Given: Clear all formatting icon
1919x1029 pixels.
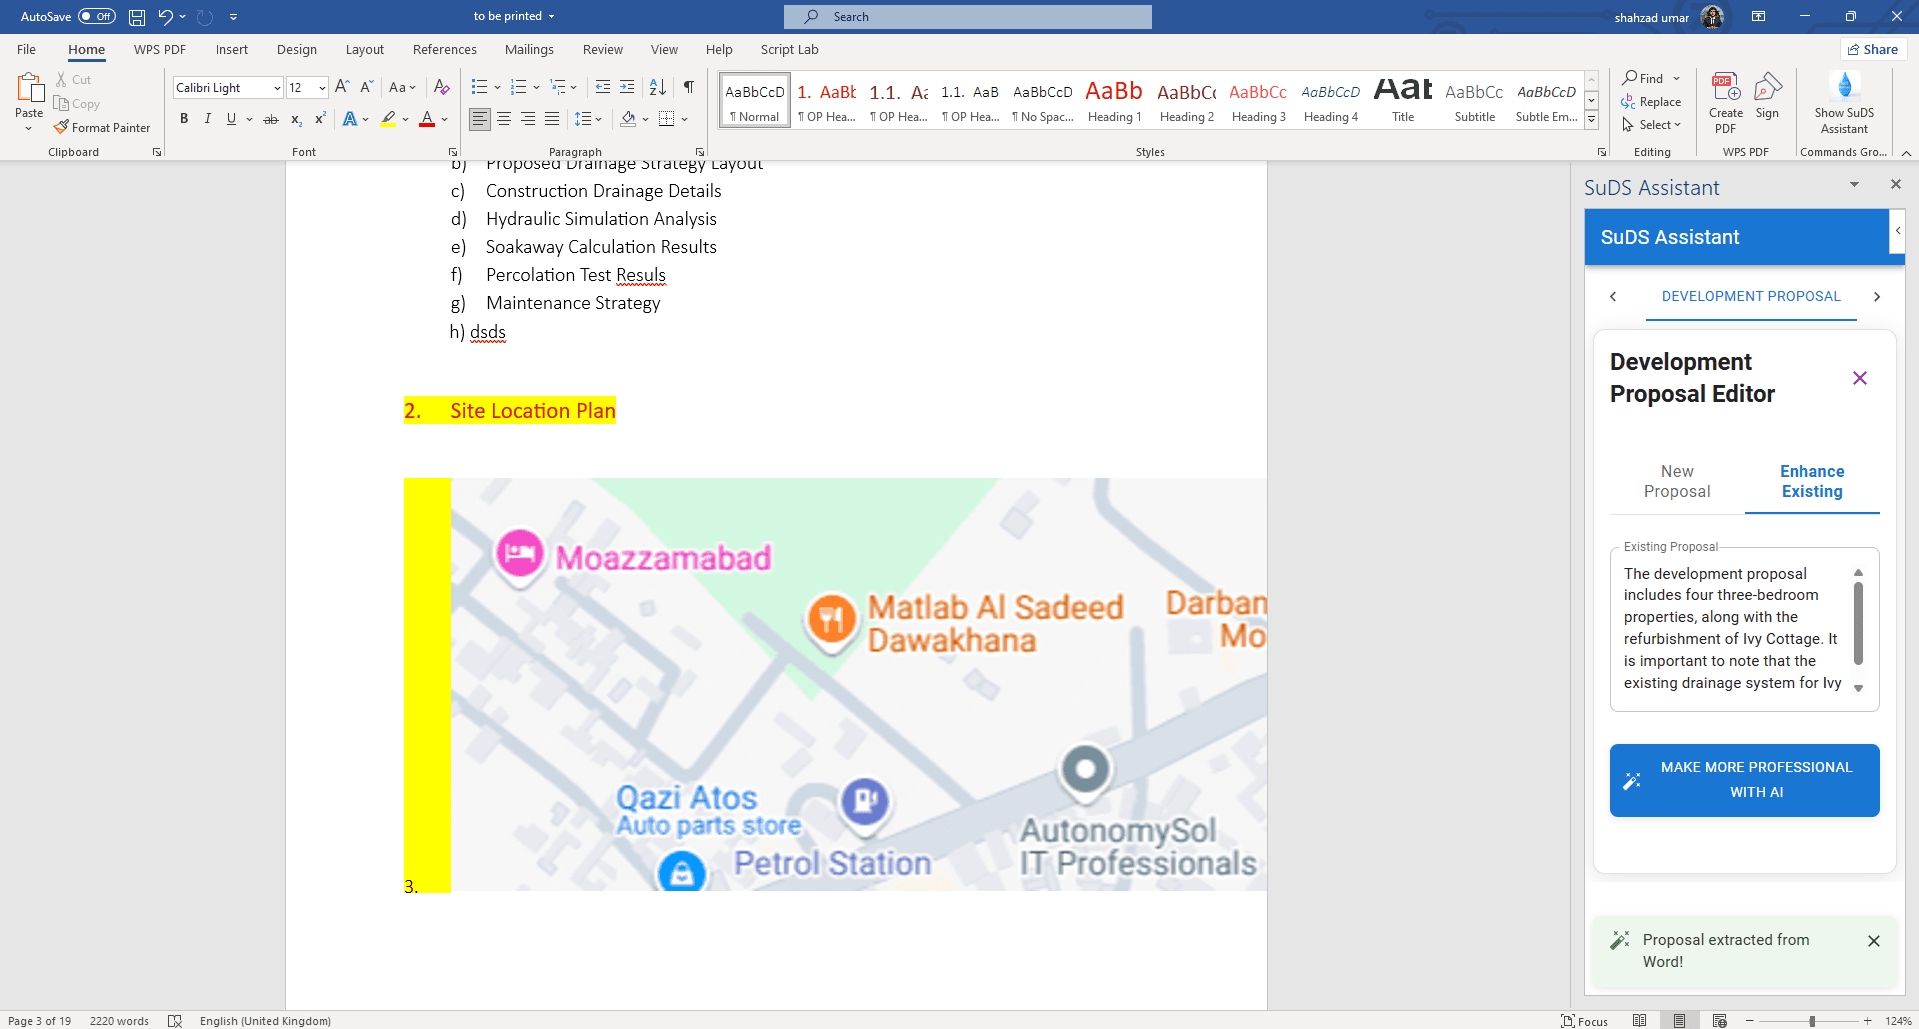Looking at the screenshot, I should pos(441,87).
